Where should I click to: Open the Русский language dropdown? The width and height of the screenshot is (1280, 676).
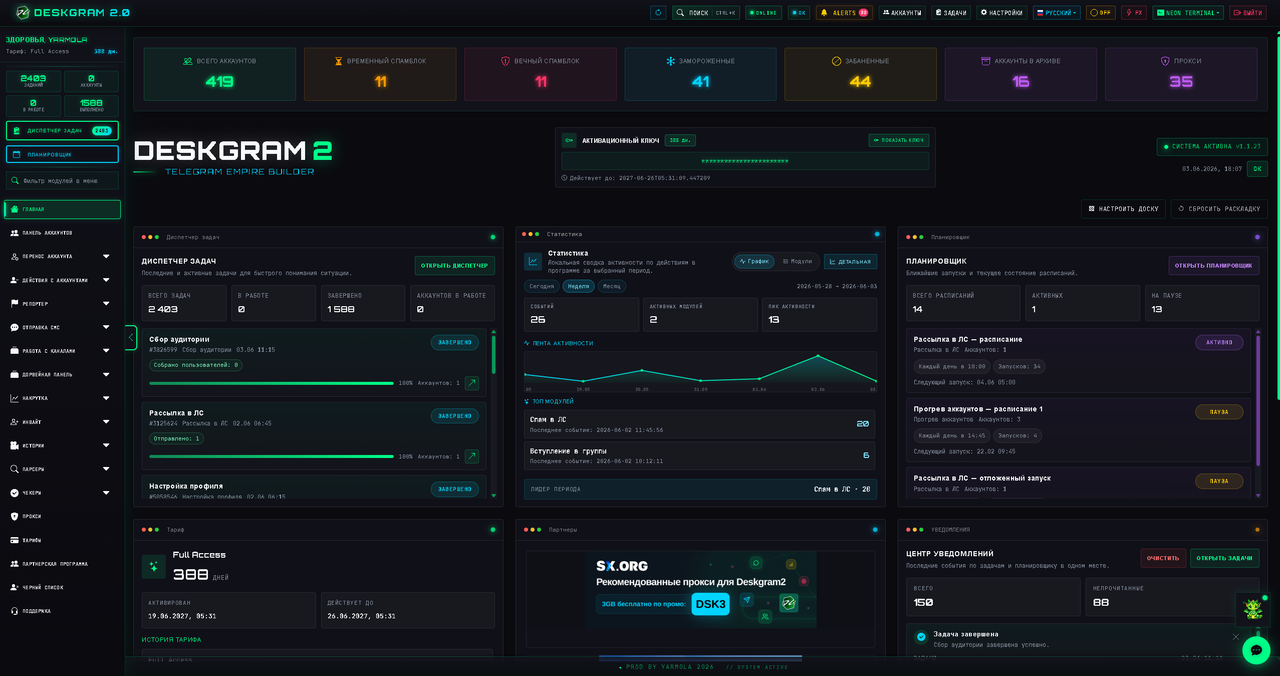point(1056,13)
